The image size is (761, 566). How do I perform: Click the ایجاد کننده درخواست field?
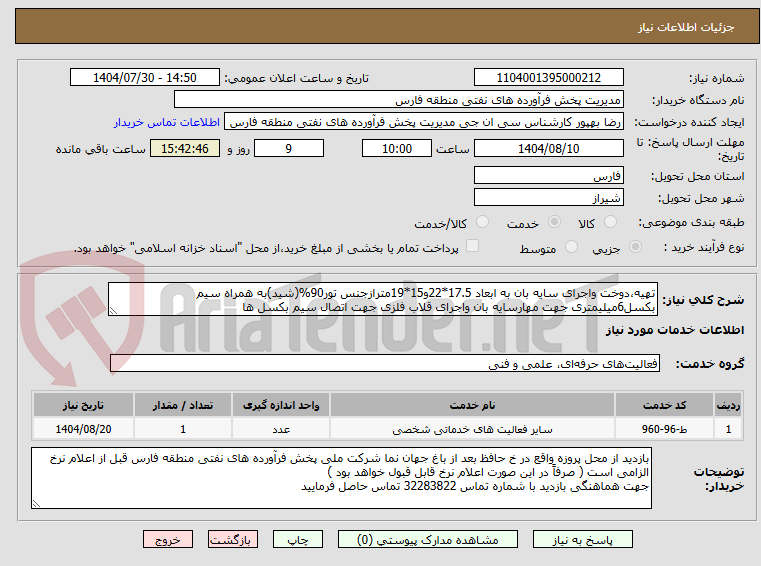pos(424,122)
